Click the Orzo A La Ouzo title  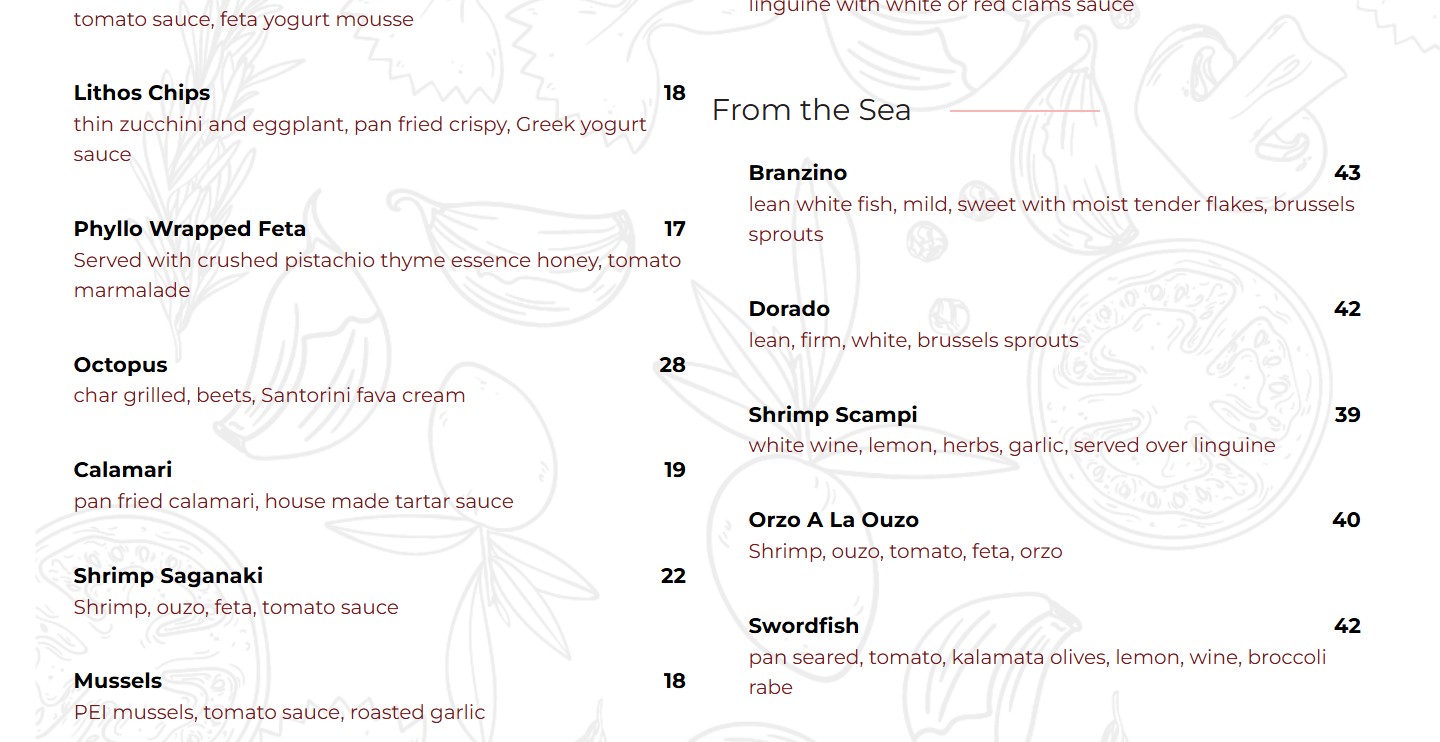click(x=833, y=520)
